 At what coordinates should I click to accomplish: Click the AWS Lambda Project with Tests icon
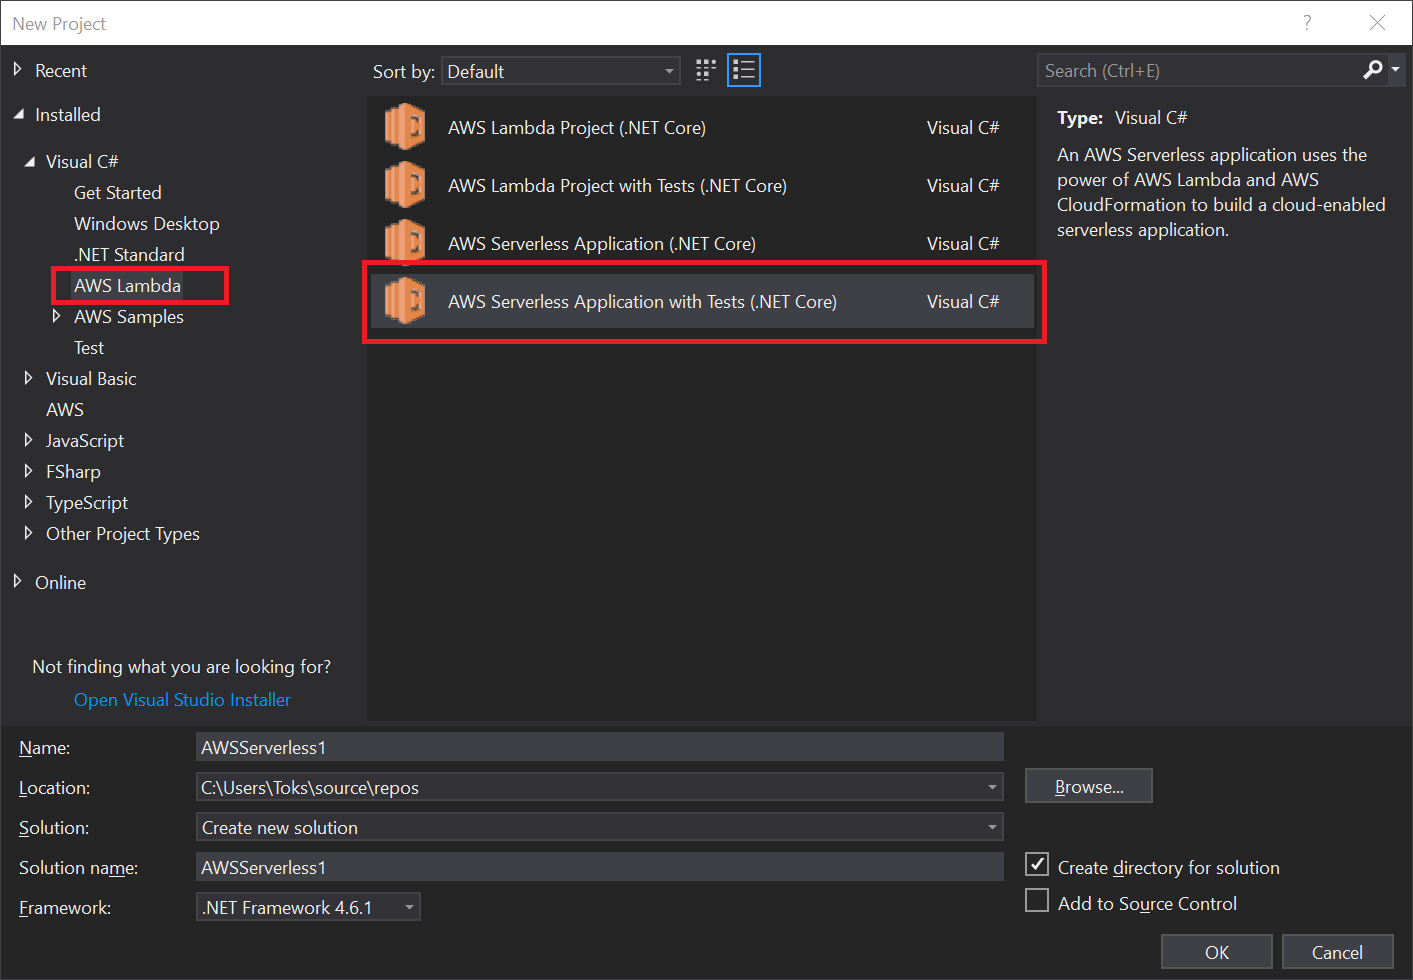click(x=405, y=186)
